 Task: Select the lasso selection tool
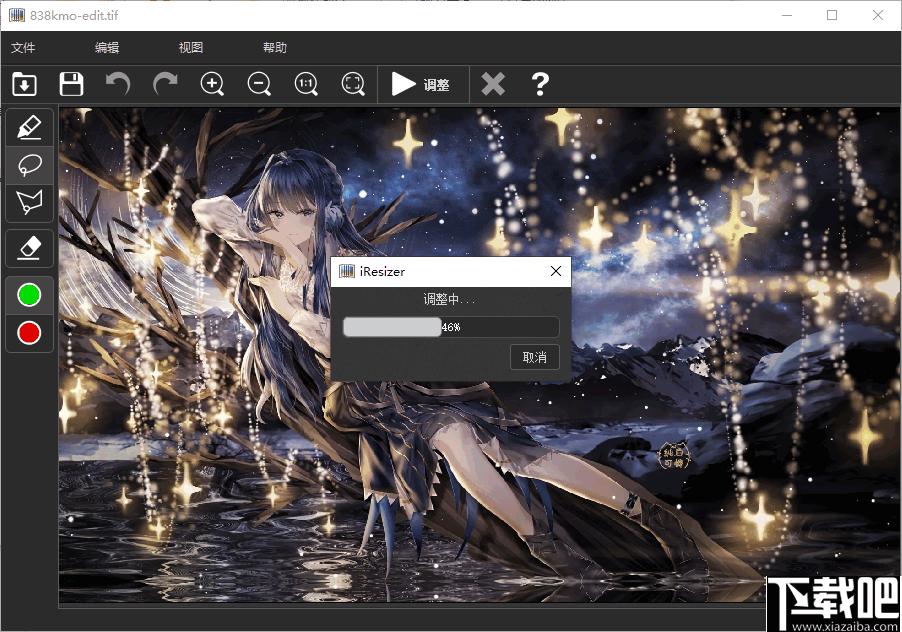pos(29,165)
